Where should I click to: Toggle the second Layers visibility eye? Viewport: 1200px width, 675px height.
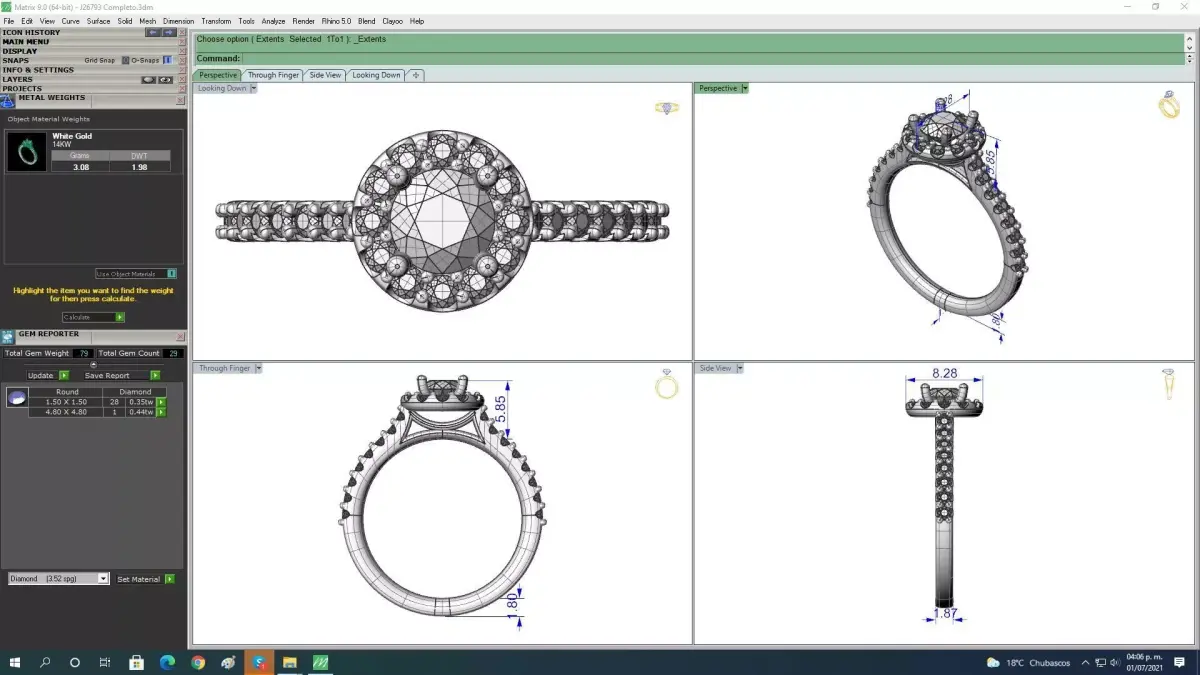coord(166,79)
